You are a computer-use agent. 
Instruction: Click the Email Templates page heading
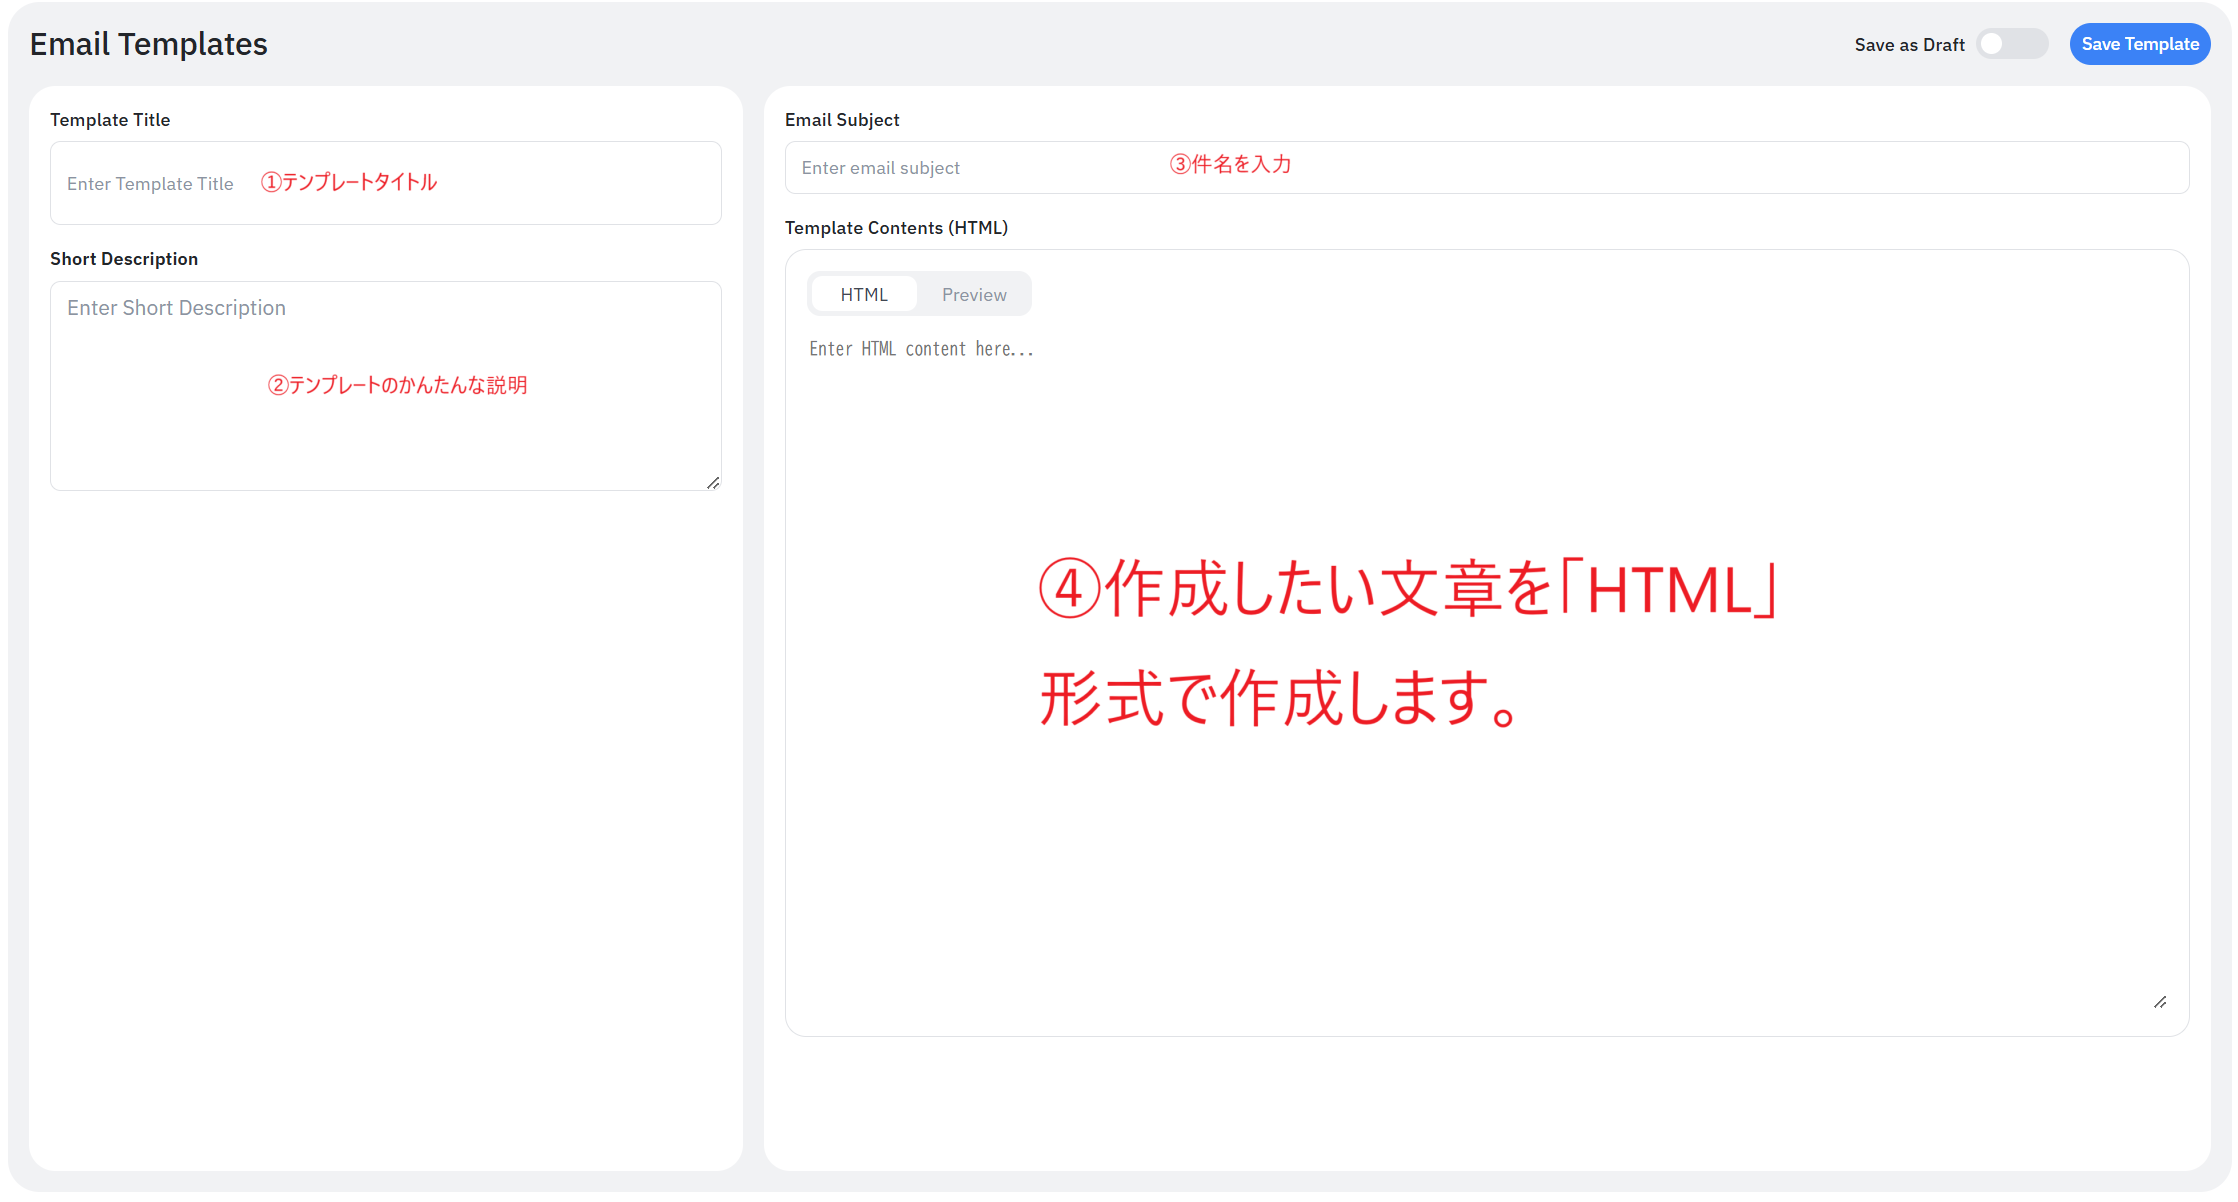click(x=149, y=44)
